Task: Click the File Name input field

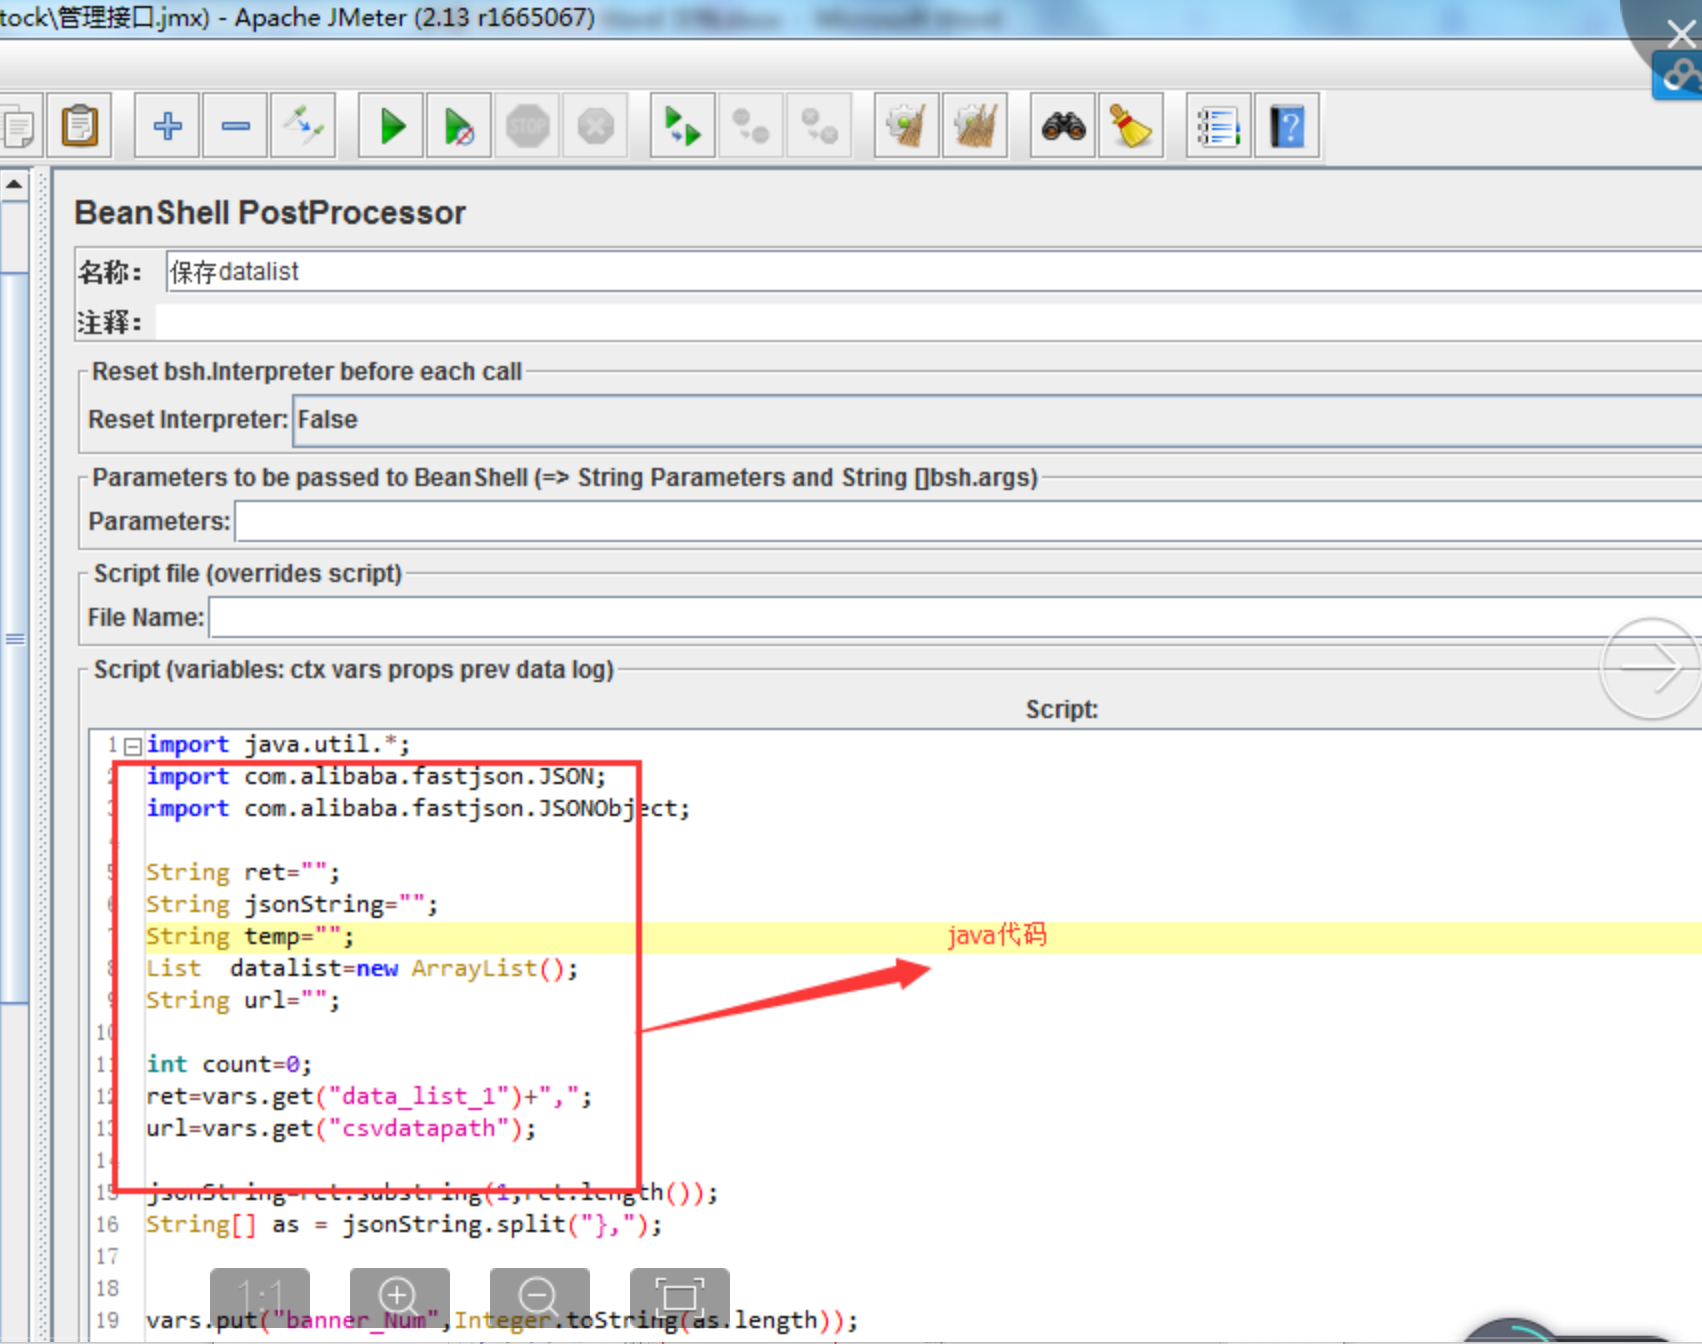Action: tap(955, 618)
